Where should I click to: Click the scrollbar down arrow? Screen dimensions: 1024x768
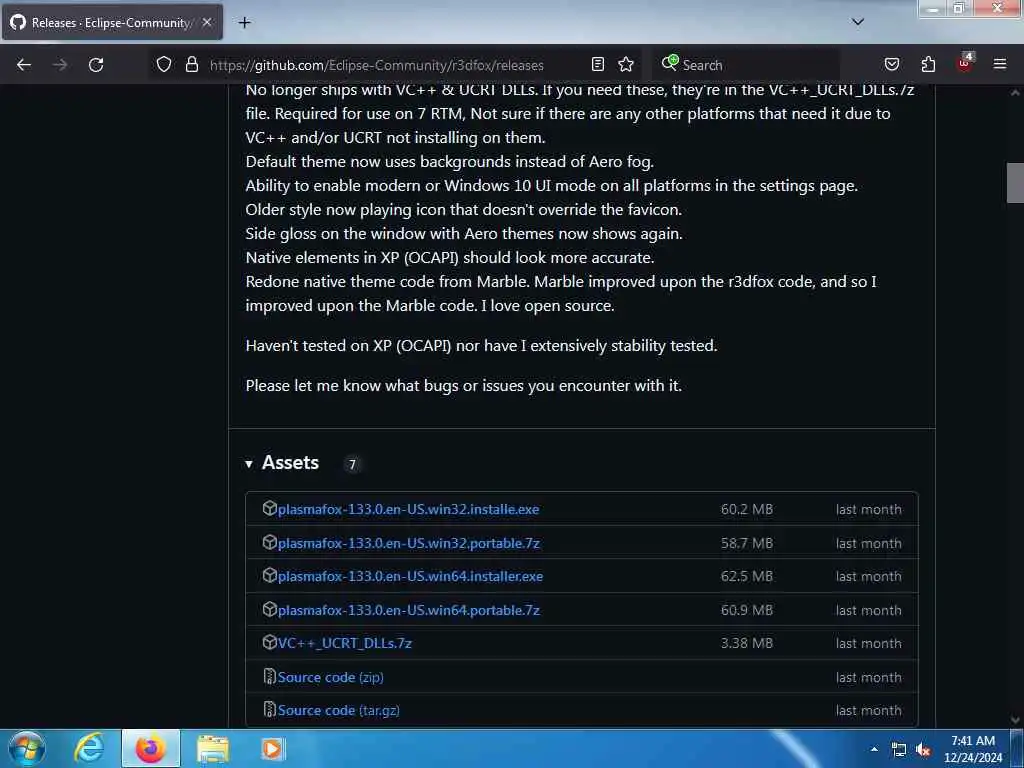click(x=1015, y=720)
